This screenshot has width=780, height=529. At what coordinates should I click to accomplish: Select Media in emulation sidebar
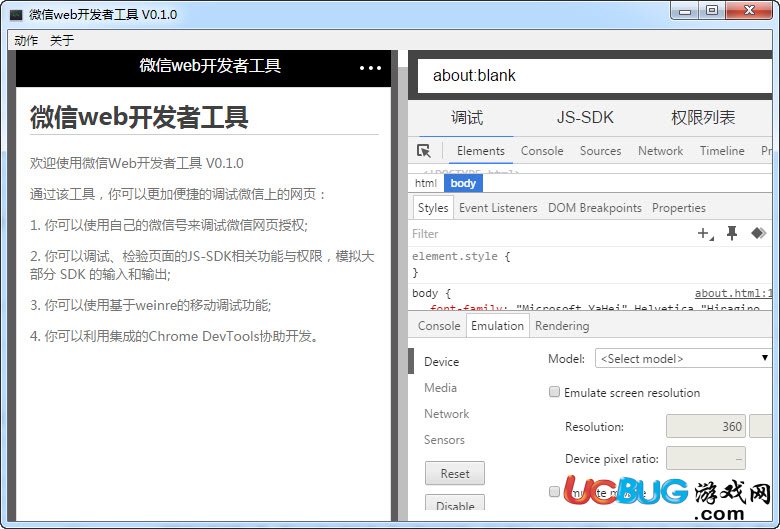(440, 388)
